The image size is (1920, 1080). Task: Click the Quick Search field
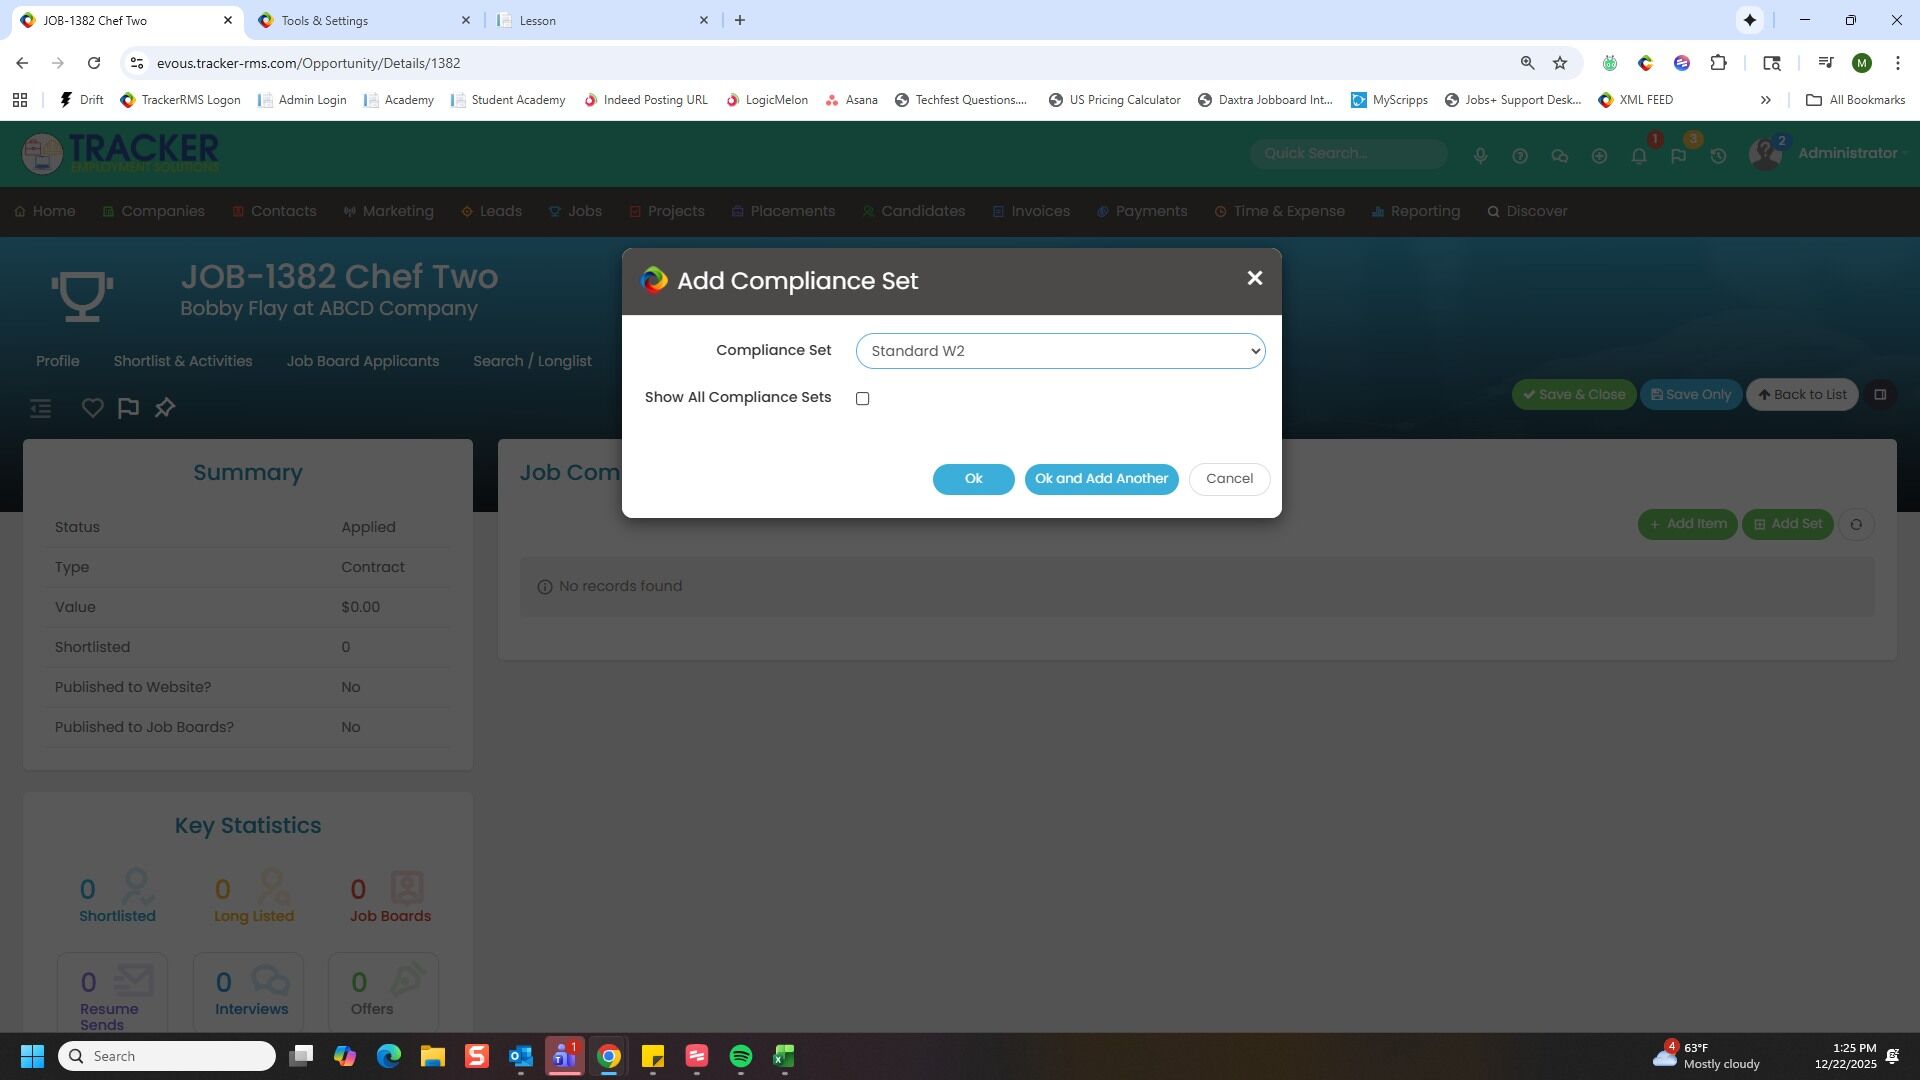point(1347,154)
